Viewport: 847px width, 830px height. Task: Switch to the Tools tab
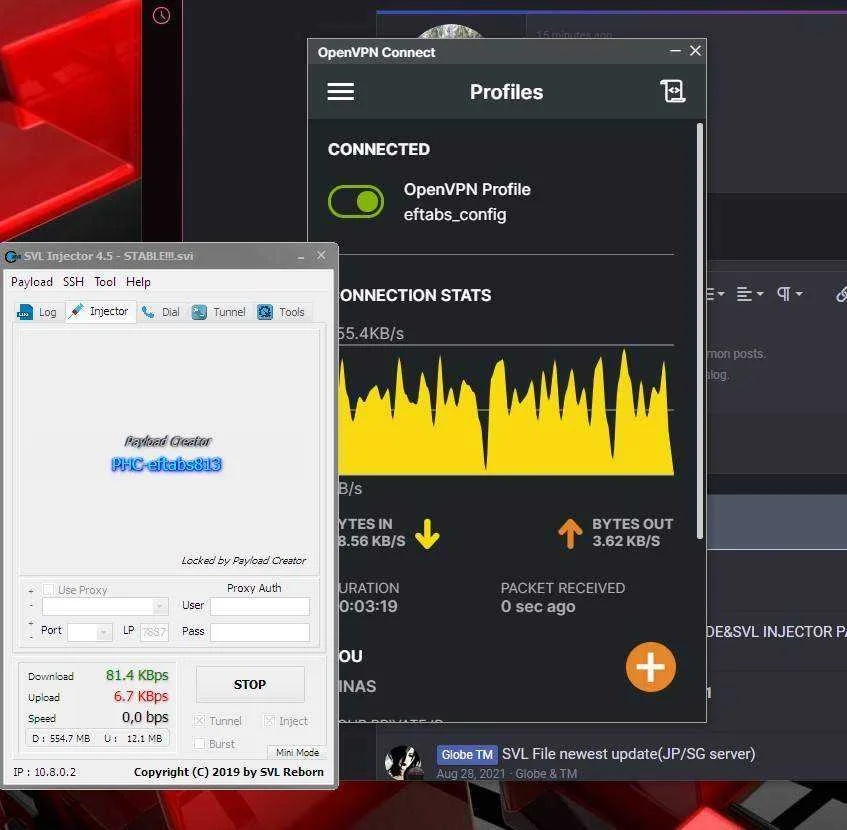point(281,312)
